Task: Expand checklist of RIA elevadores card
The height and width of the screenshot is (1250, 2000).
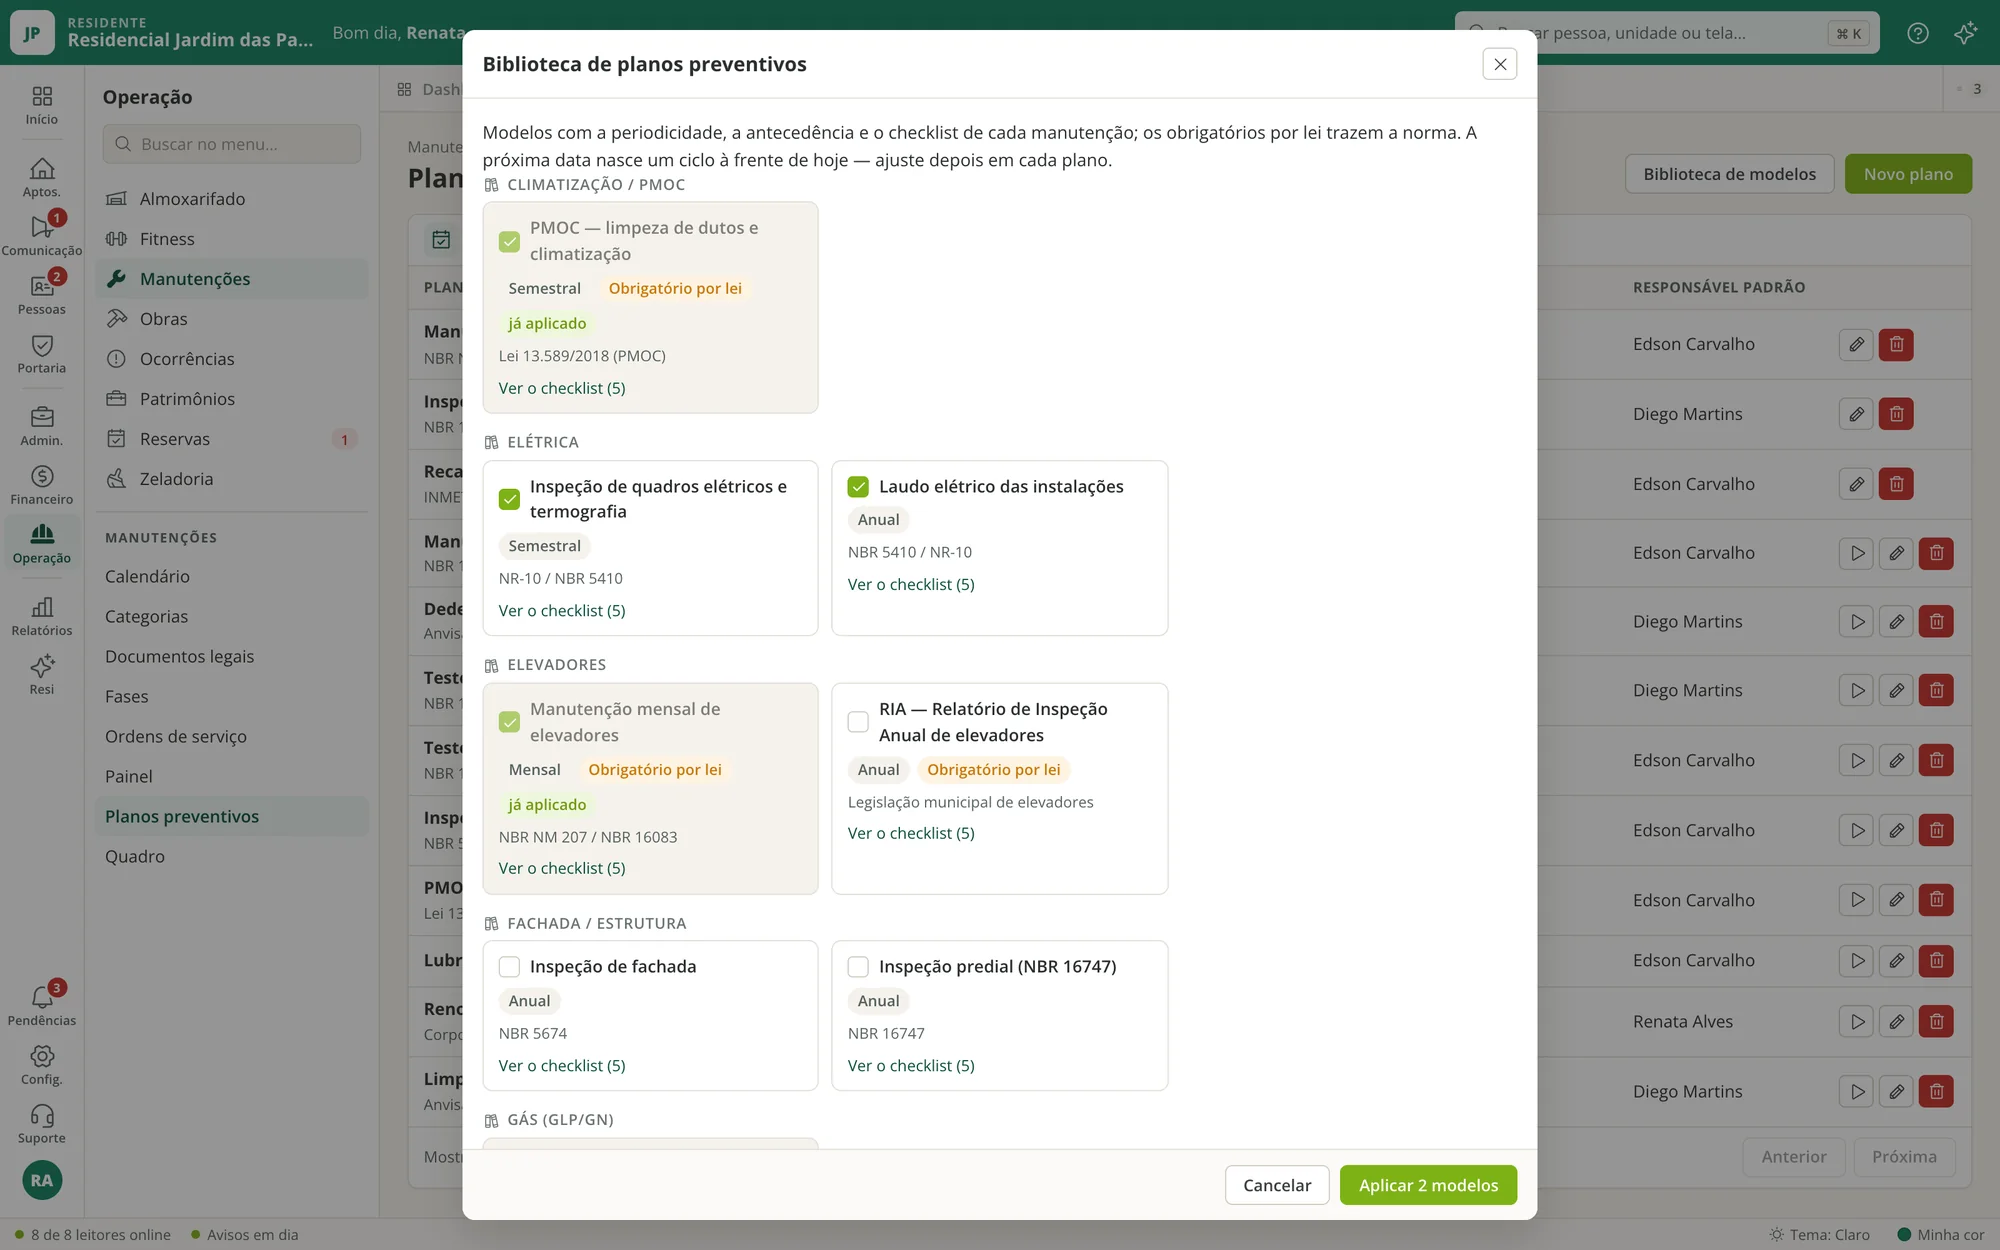Action: point(911,833)
